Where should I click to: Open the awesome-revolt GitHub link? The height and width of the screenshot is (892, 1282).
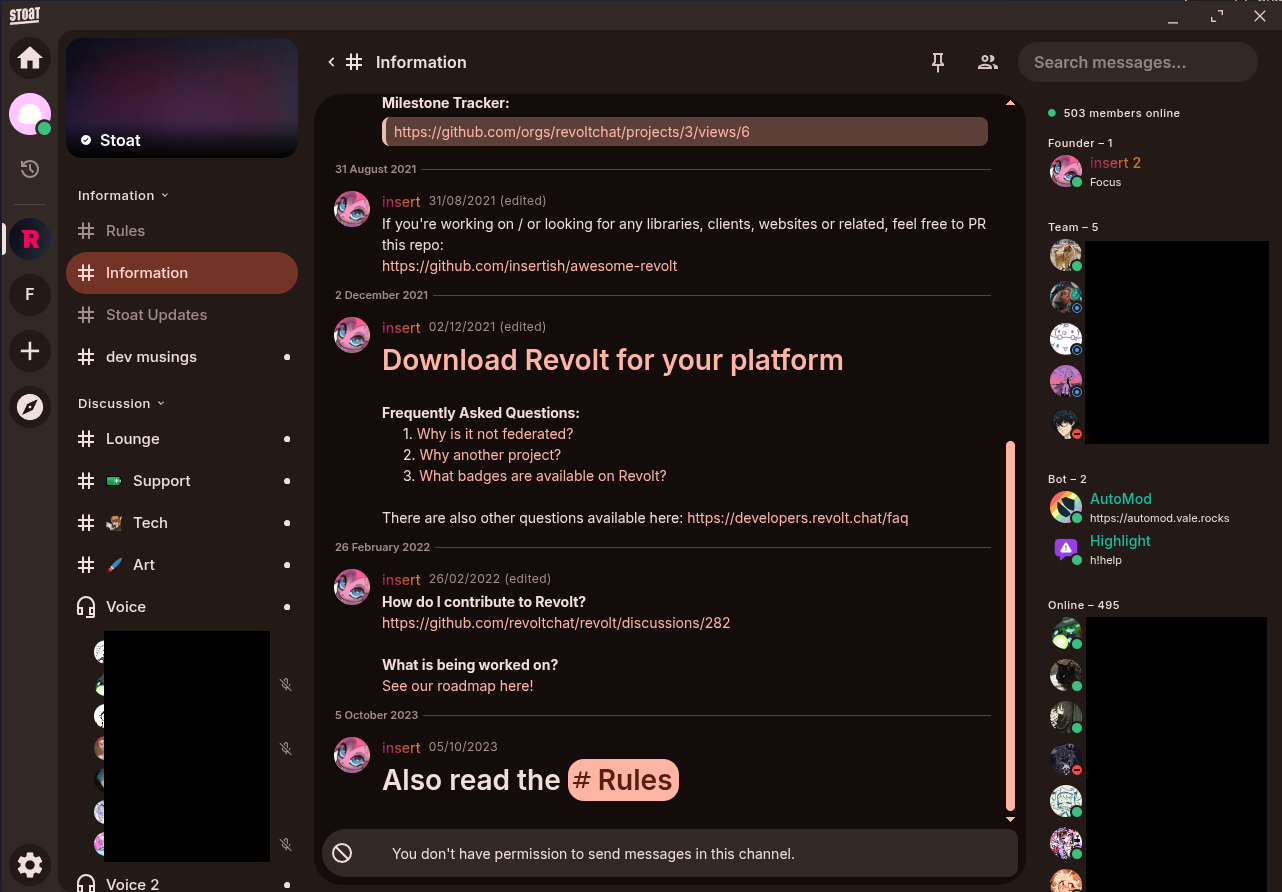click(529, 266)
